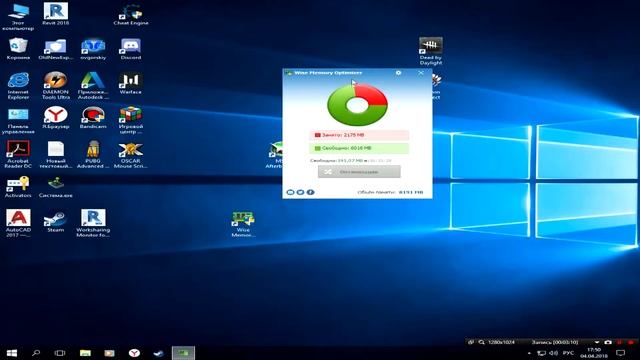The width and height of the screenshot is (640, 360).
Task: Select the DAEMON Tools Ultra desktop icon
Action: tap(56, 86)
